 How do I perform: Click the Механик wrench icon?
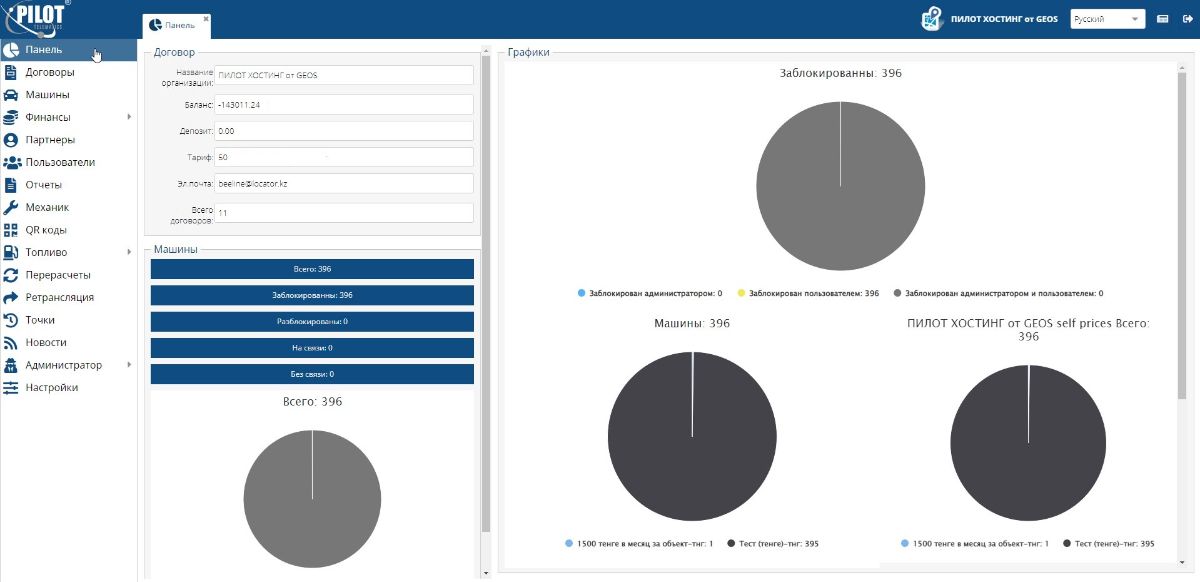11,207
